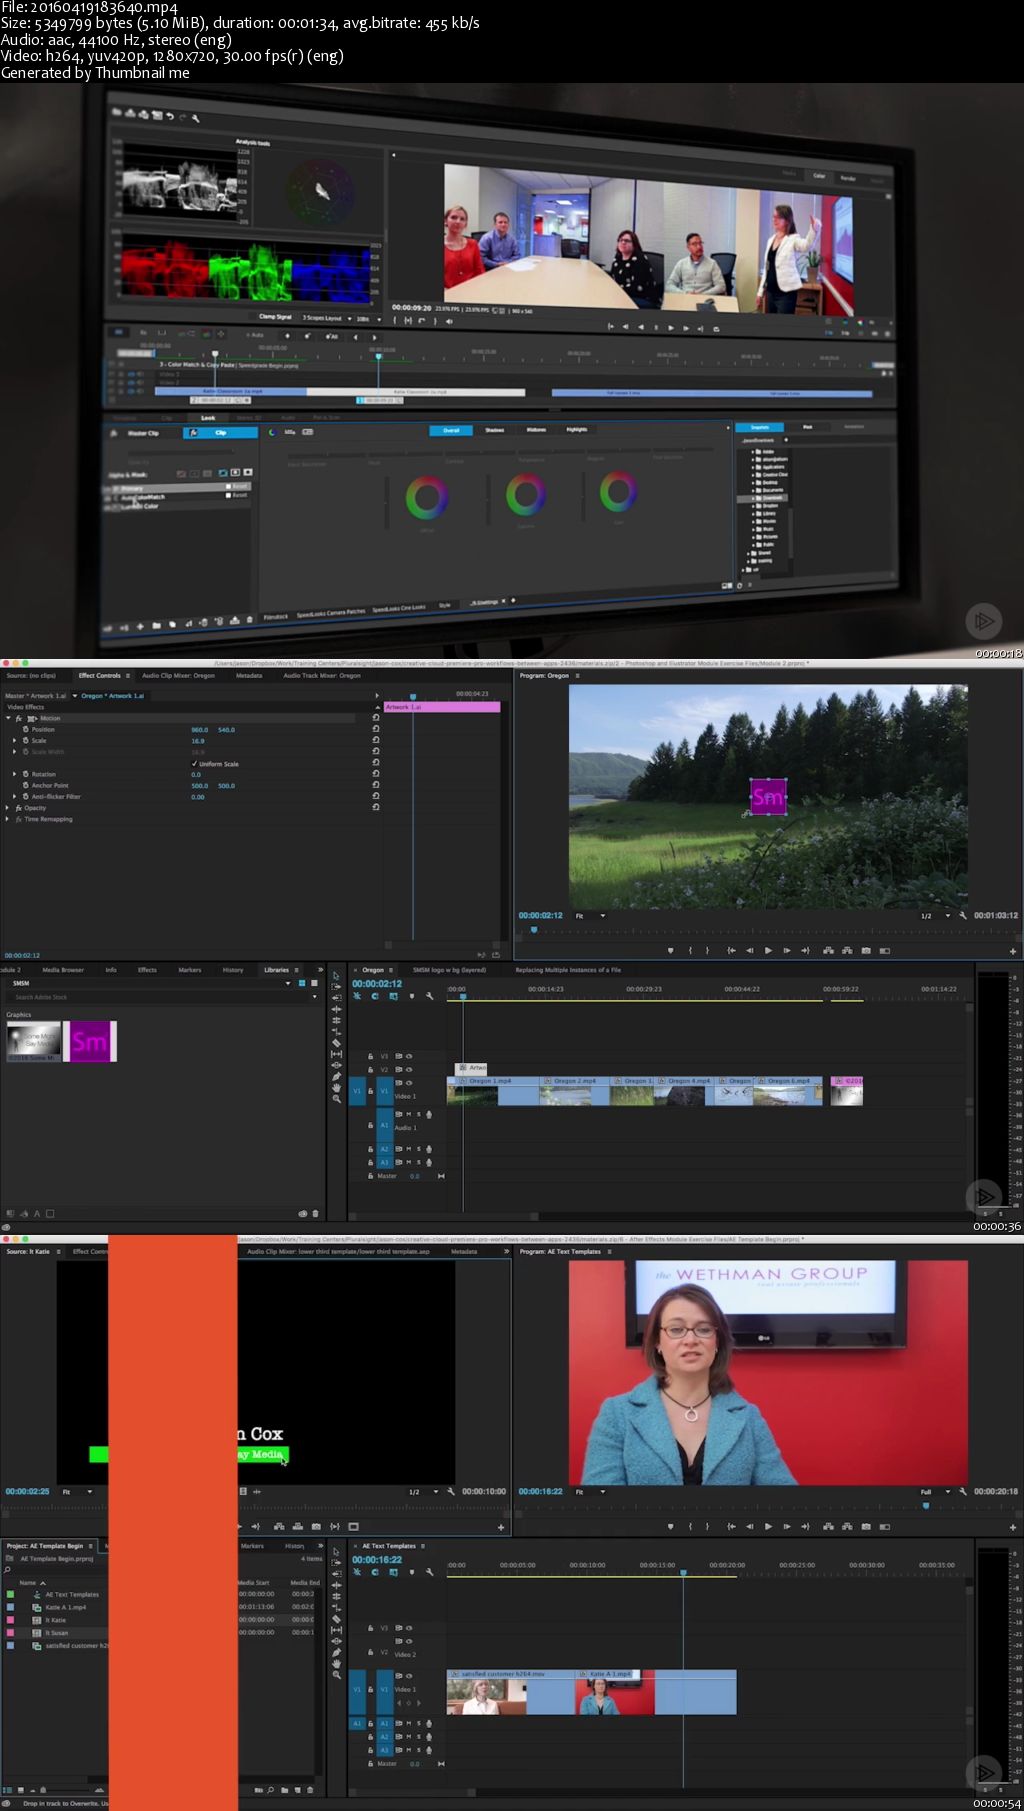Open Replacing Multiple Instances of a File tab

click(x=568, y=969)
